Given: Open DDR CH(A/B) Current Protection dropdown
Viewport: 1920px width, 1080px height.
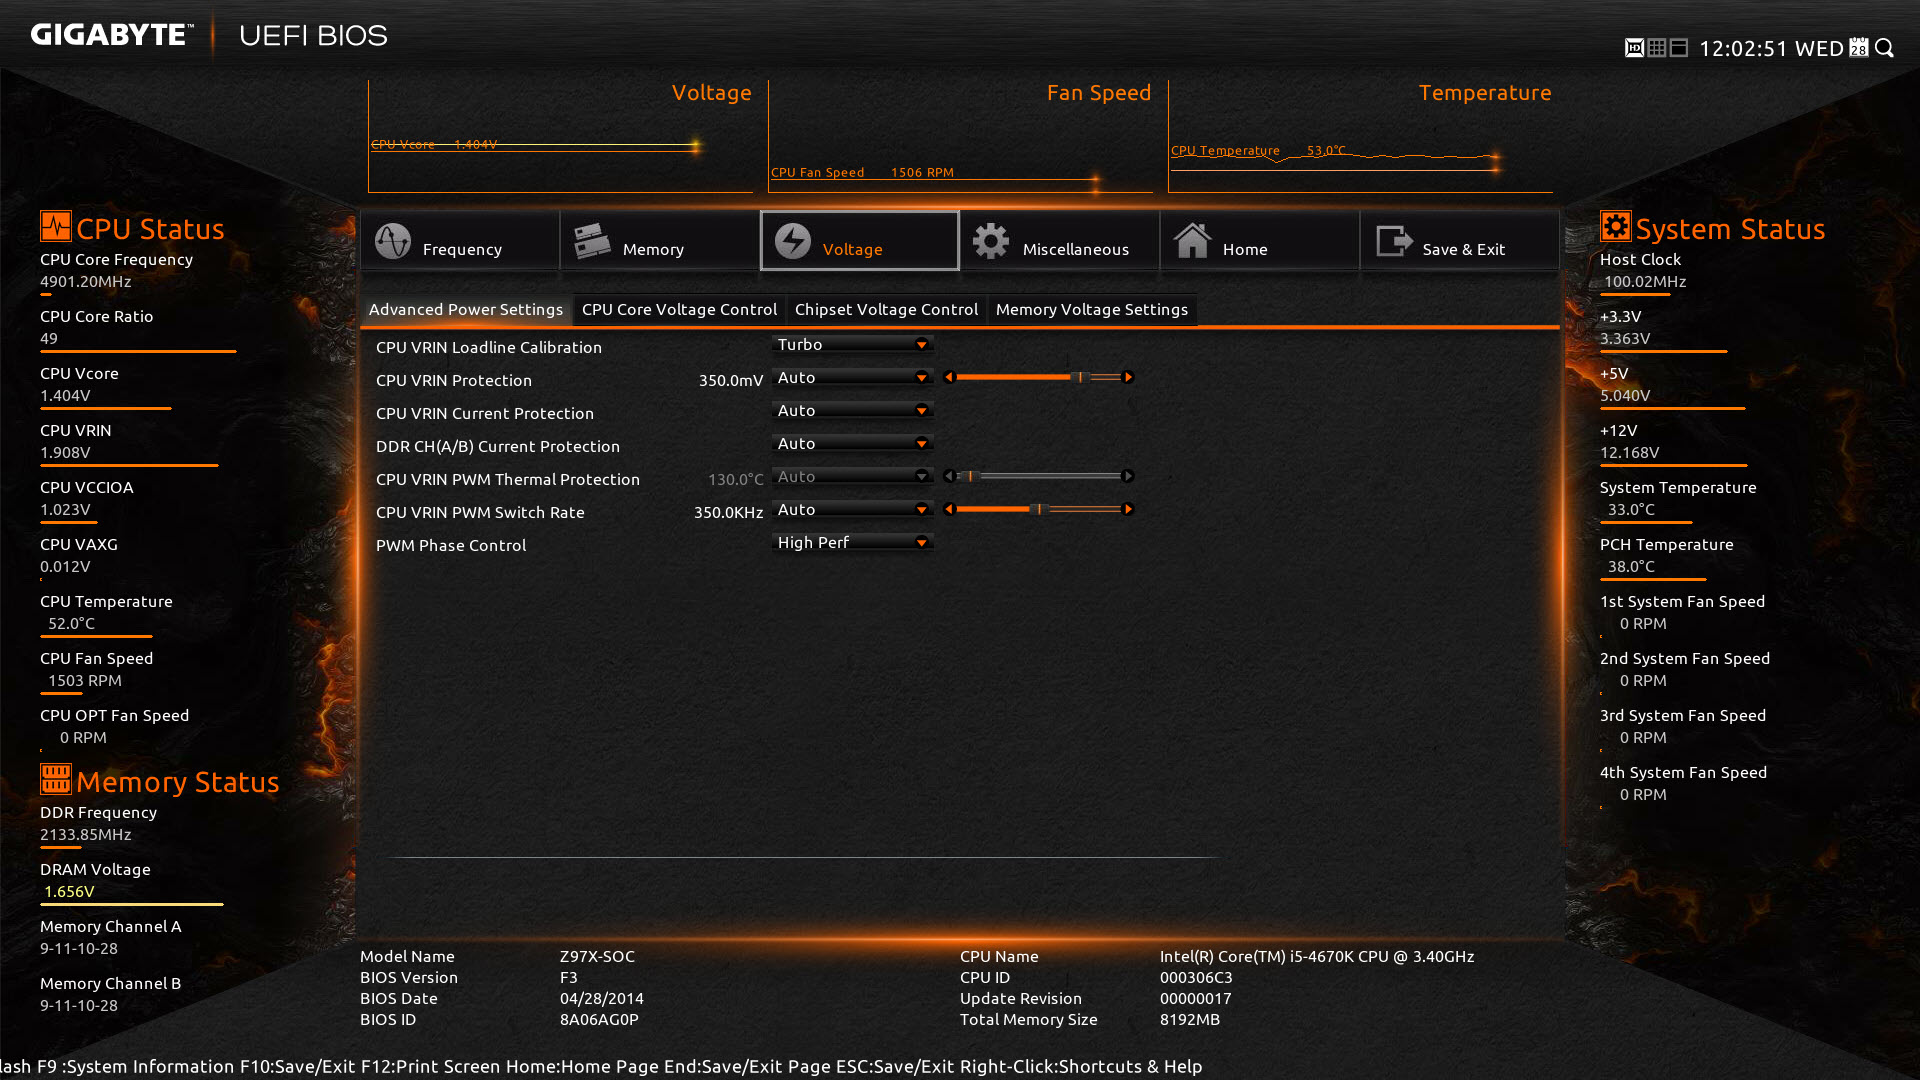Looking at the screenshot, I should 853,444.
